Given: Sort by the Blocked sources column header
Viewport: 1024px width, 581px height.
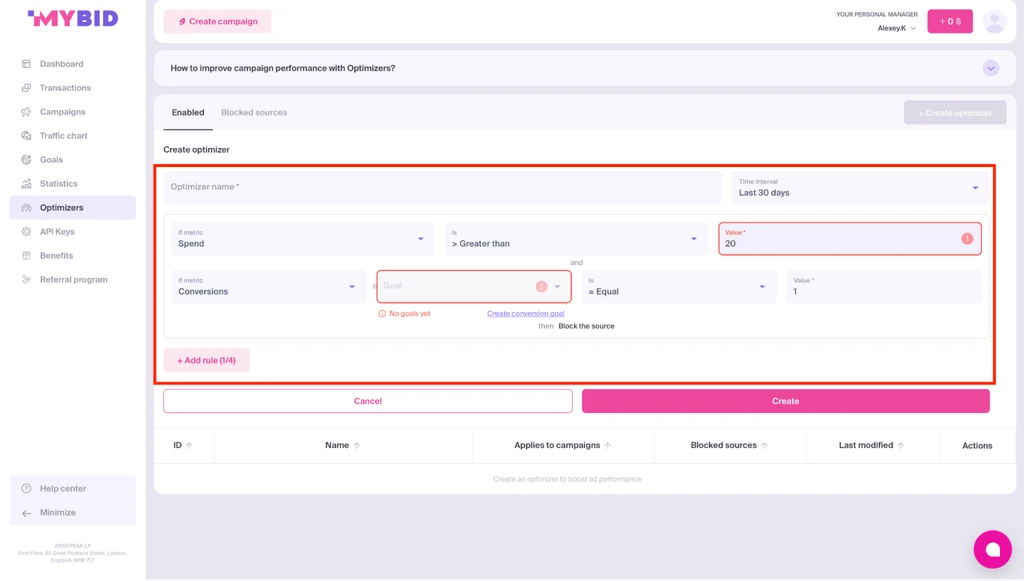Looking at the screenshot, I should pos(729,445).
